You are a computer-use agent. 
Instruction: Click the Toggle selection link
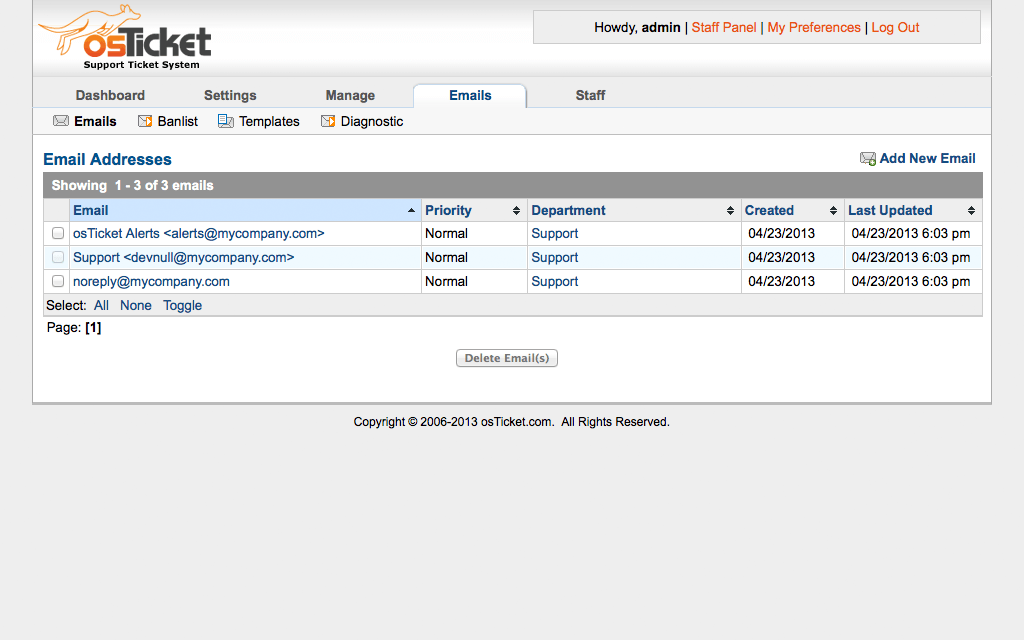point(182,305)
